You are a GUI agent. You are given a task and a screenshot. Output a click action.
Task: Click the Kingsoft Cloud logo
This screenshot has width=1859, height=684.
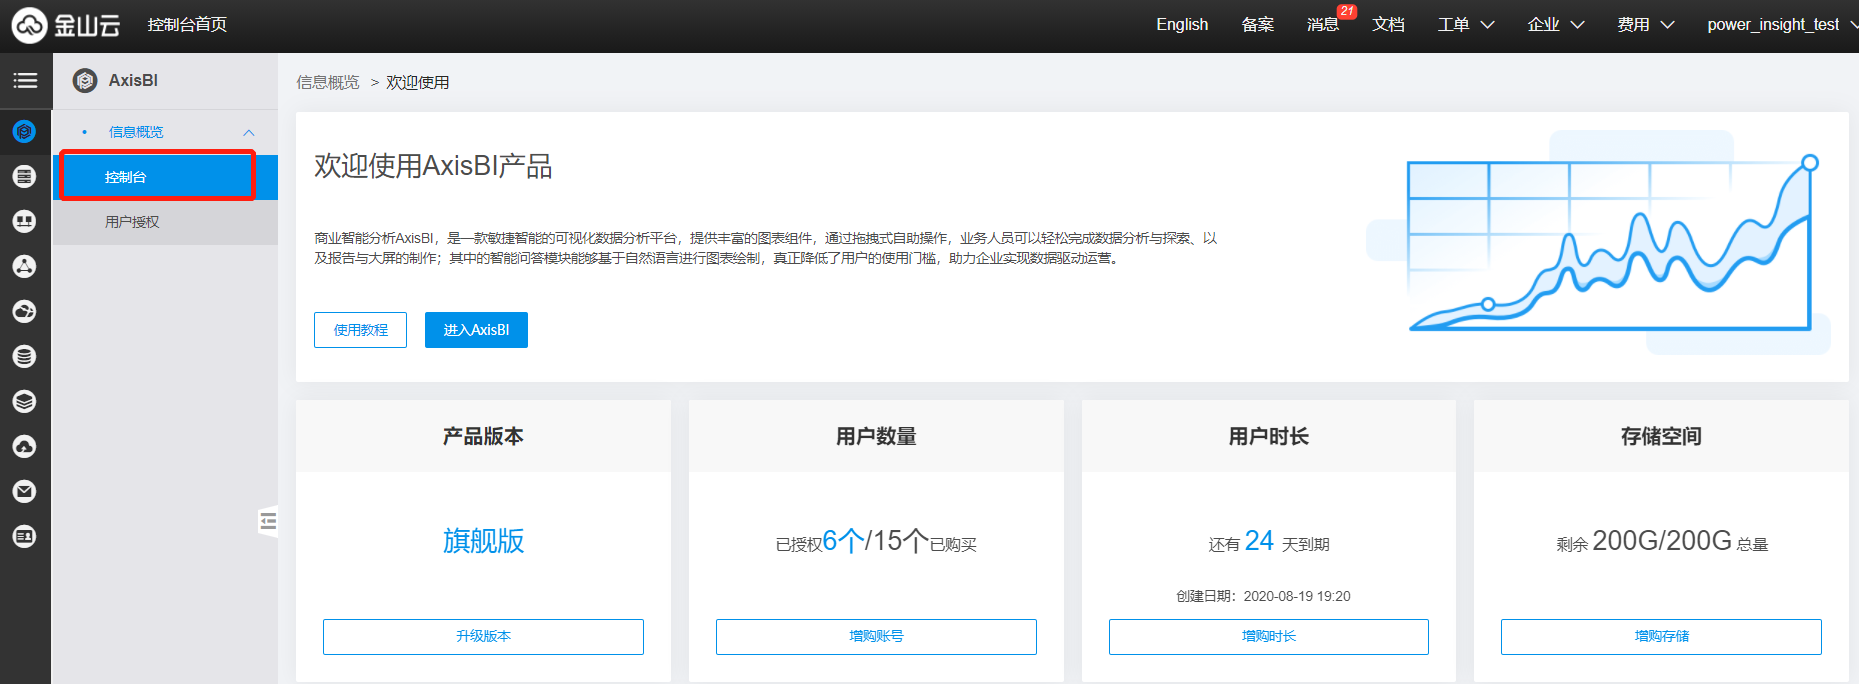point(66,25)
